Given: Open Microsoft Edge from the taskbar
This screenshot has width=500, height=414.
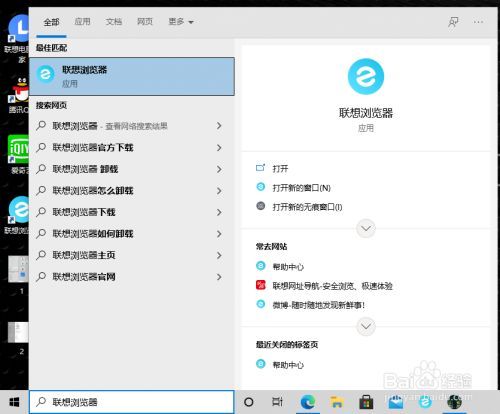Looking at the screenshot, I should [x=308, y=402].
